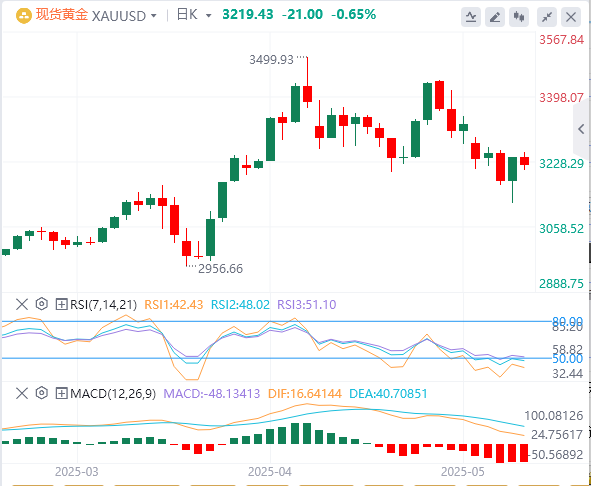Screen dimensions: 591x486
Task: Click the 现货黄金 instrument name
Action: [x=62, y=15]
